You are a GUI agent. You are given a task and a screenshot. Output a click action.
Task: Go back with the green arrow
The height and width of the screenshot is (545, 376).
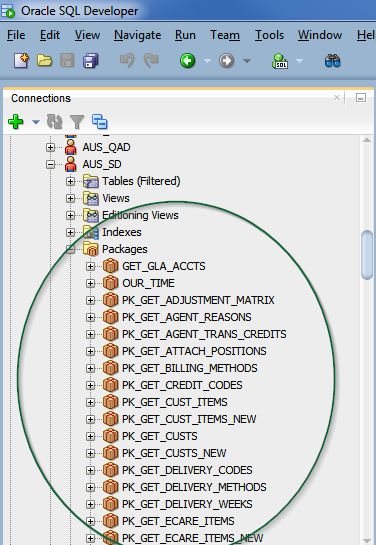[x=187, y=61]
